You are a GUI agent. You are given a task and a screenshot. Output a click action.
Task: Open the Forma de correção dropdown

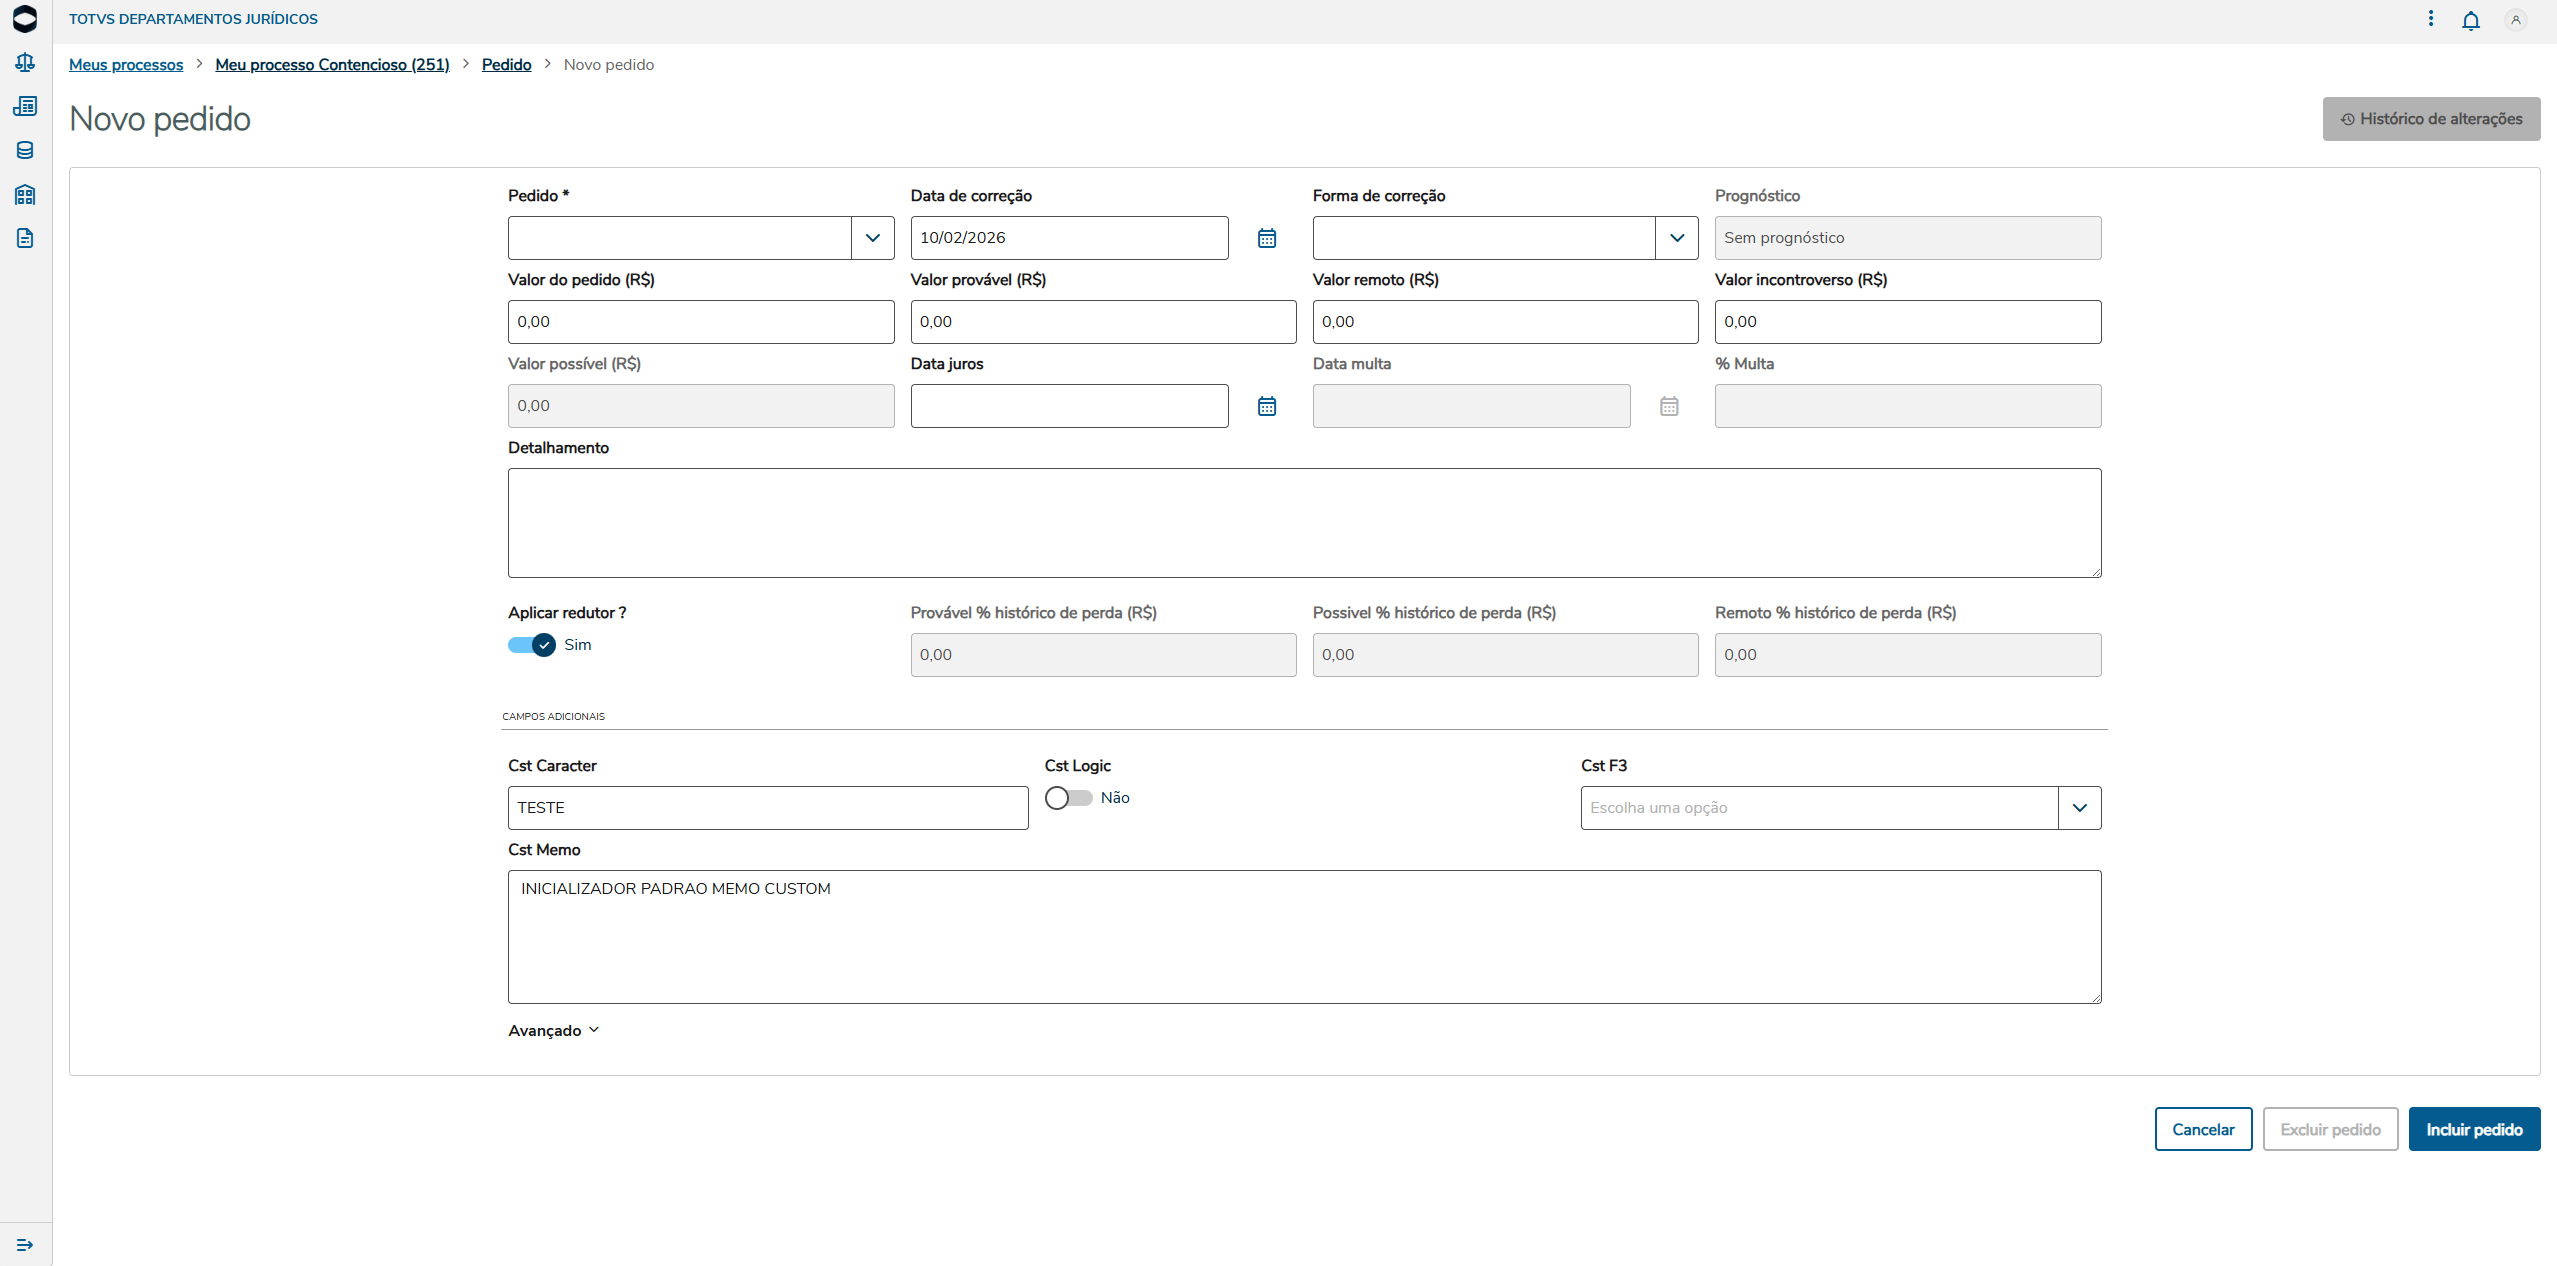1676,238
